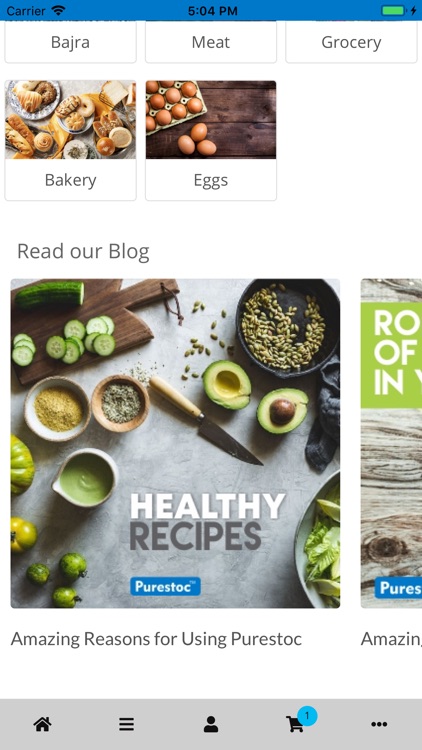Image resolution: width=422 pixels, height=750 pixels.
Task: Select the Bajra category
Action: 70,42
